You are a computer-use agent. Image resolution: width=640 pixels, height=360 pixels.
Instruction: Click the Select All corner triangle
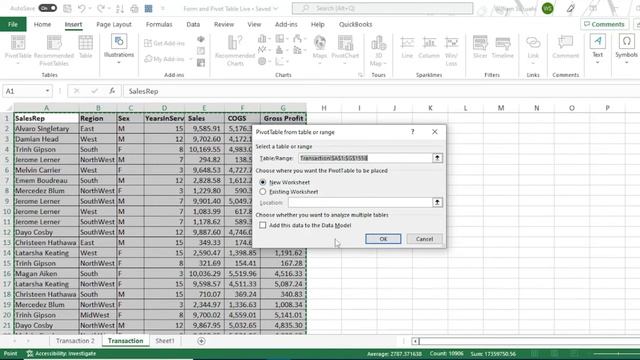point(8,108)
